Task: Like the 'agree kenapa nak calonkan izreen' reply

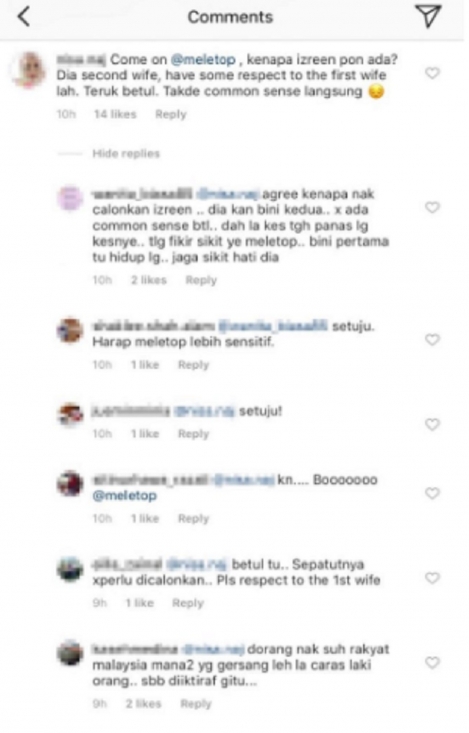Action: (x=433, y=207)
